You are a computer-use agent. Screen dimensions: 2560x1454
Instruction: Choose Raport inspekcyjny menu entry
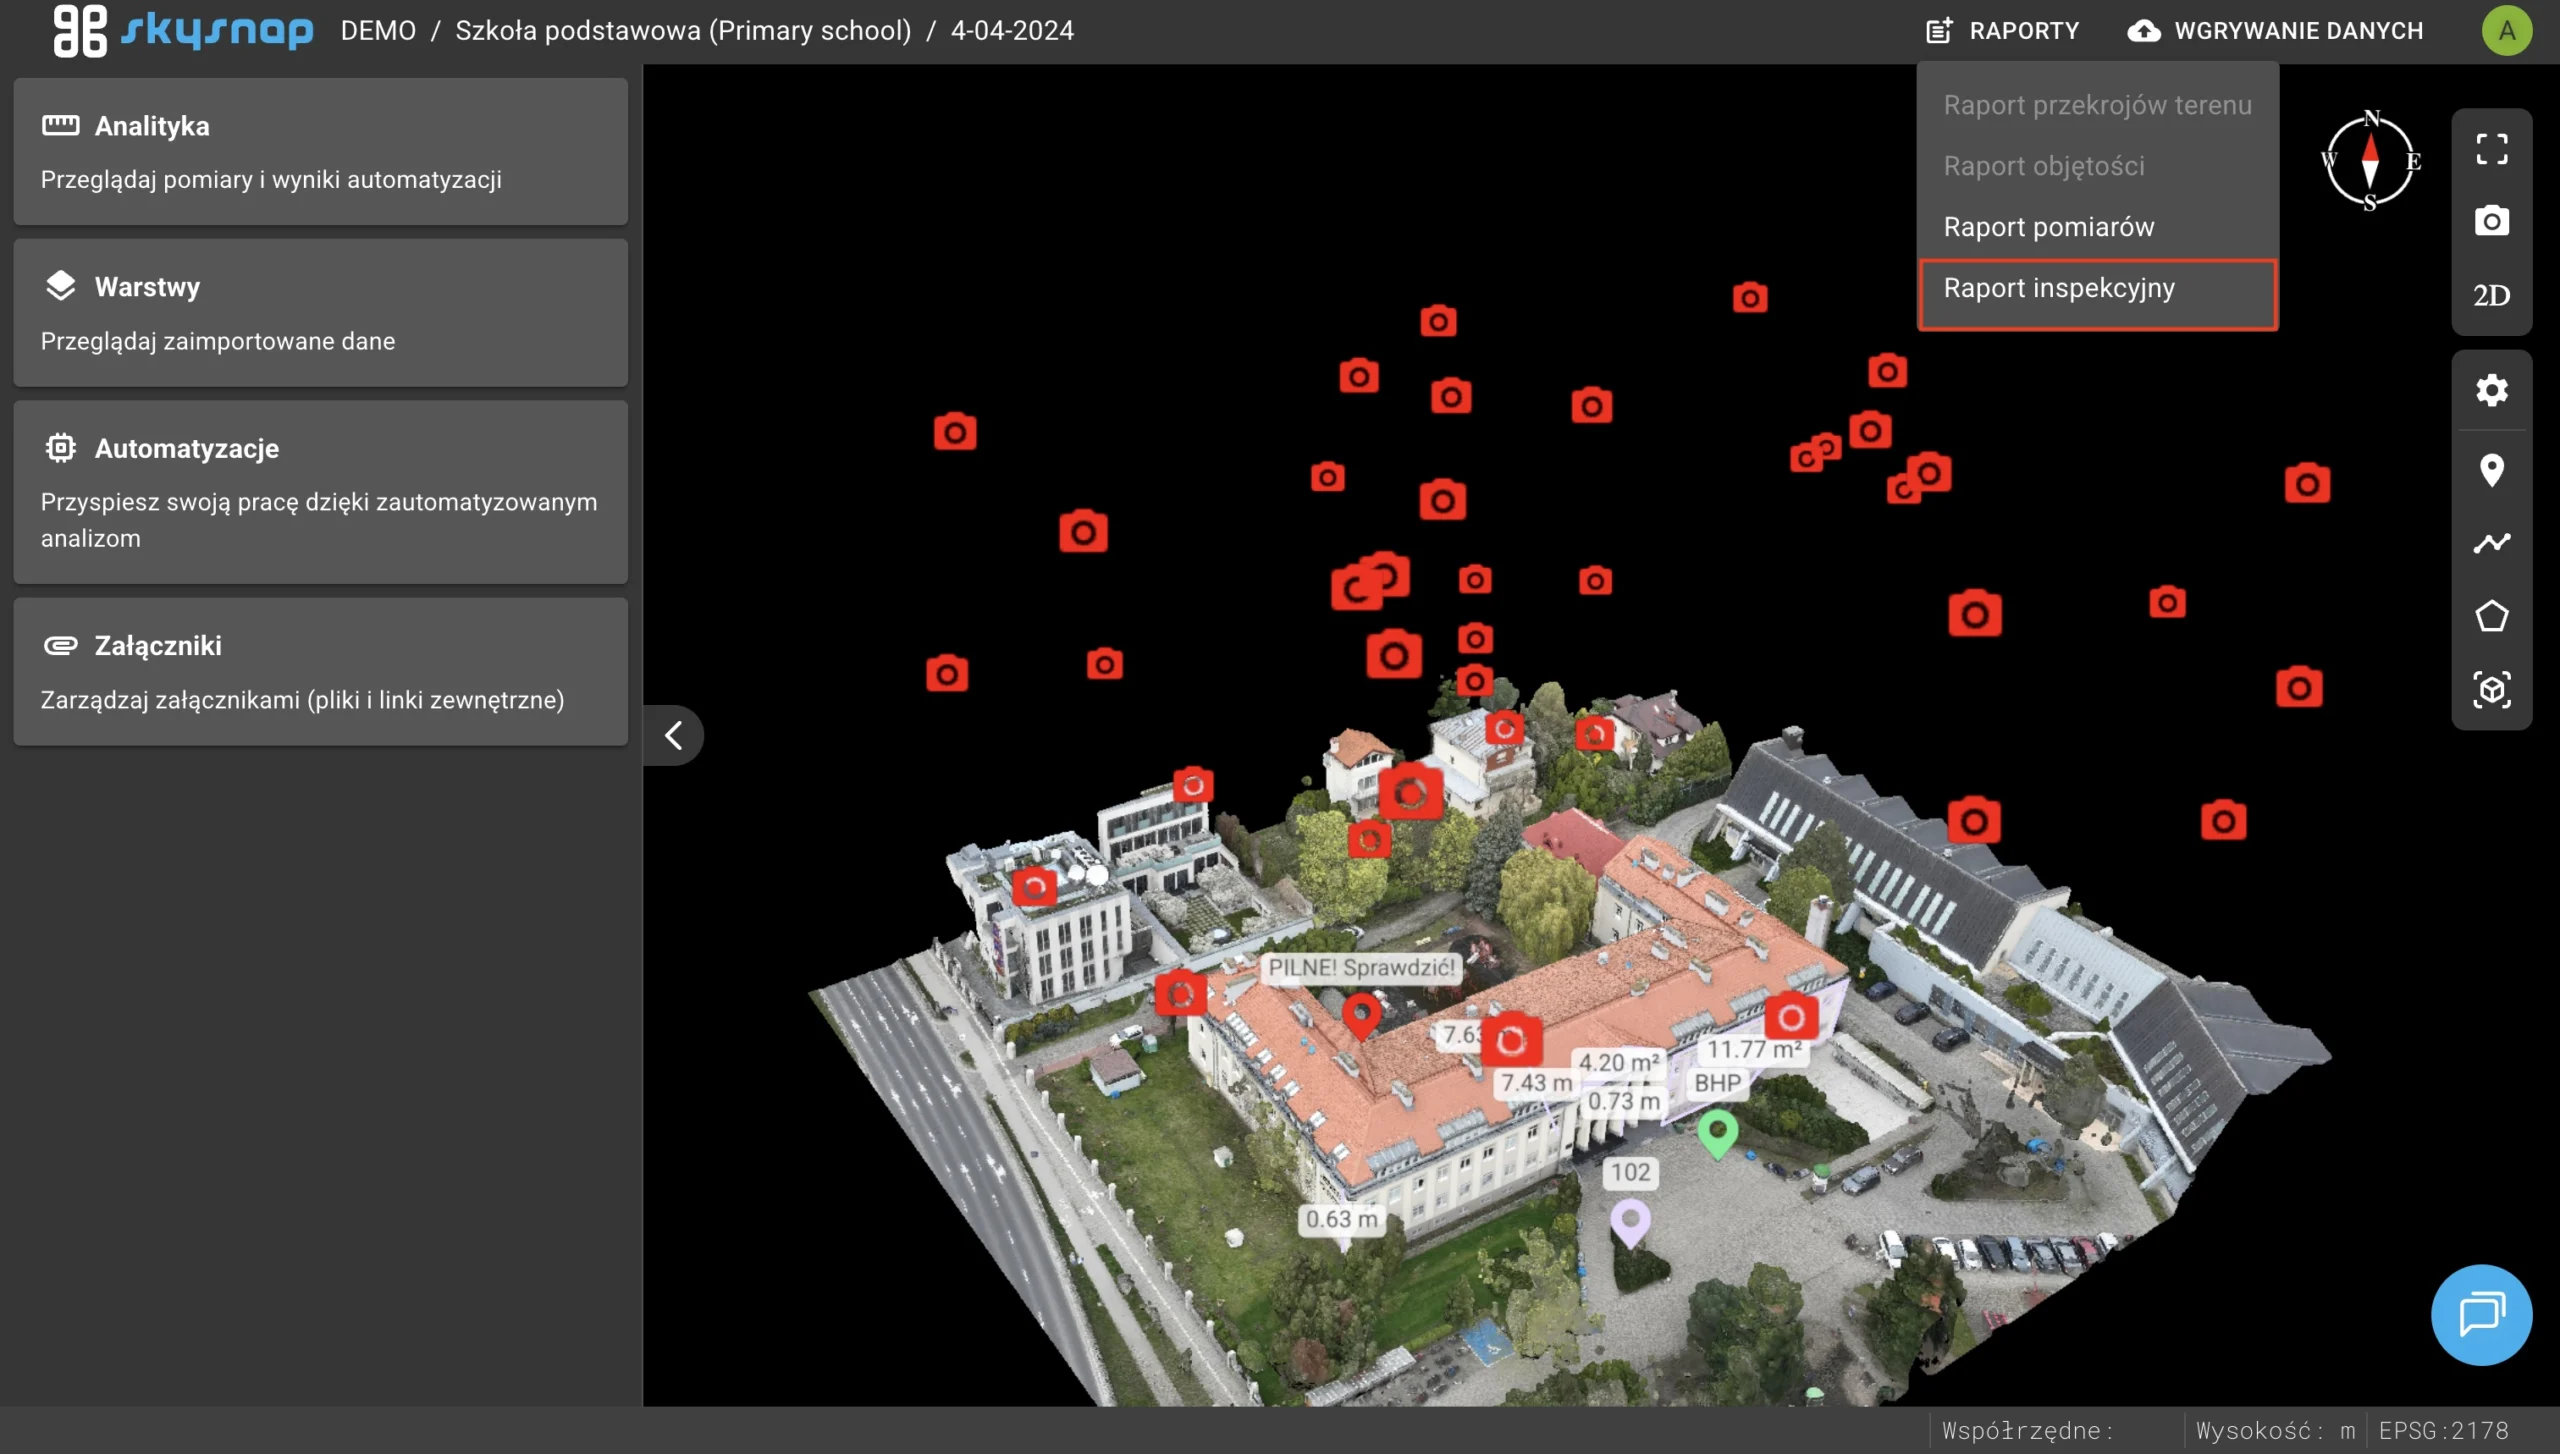[2058, 288]
